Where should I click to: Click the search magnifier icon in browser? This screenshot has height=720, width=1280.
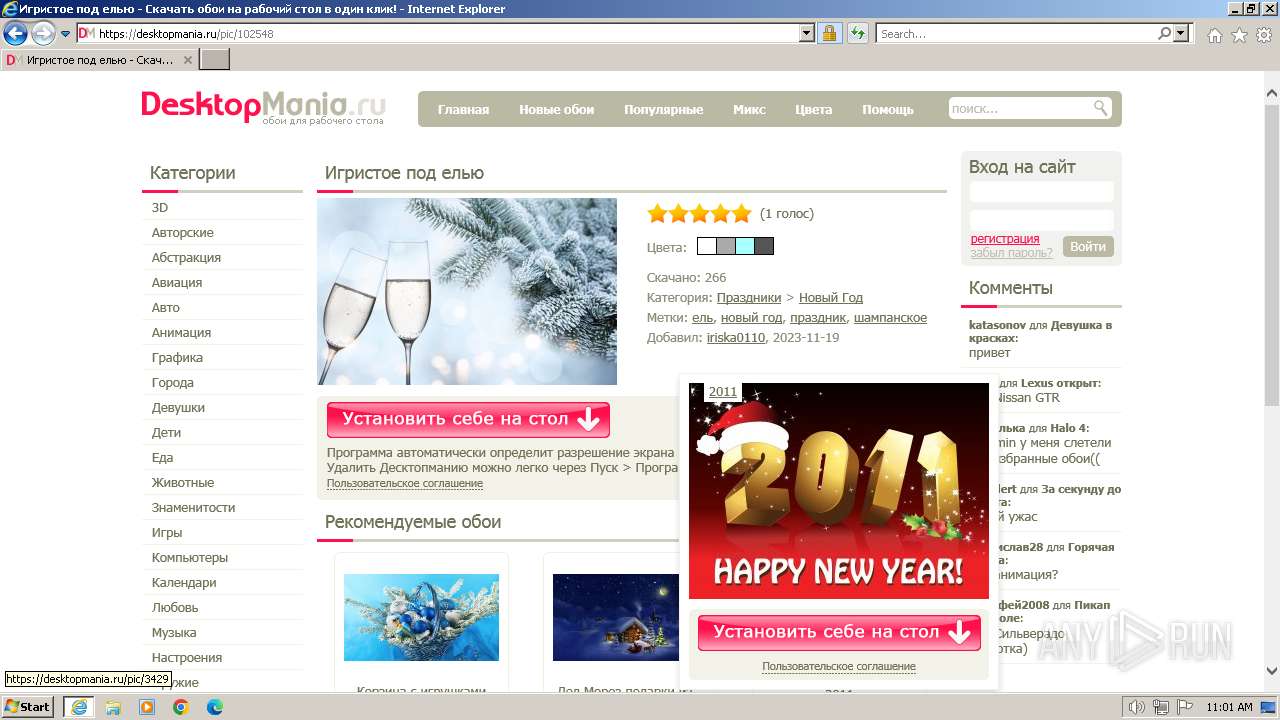(1164, 33)
